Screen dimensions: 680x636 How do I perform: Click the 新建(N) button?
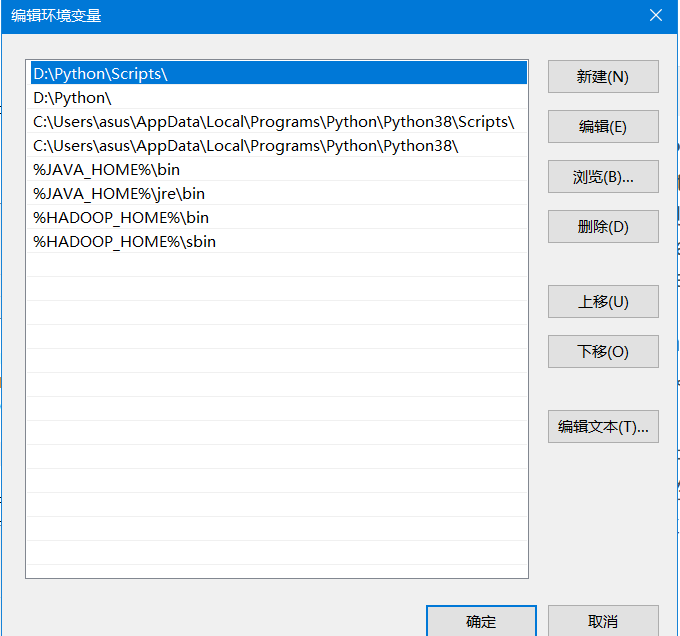(x=603, y=77)
